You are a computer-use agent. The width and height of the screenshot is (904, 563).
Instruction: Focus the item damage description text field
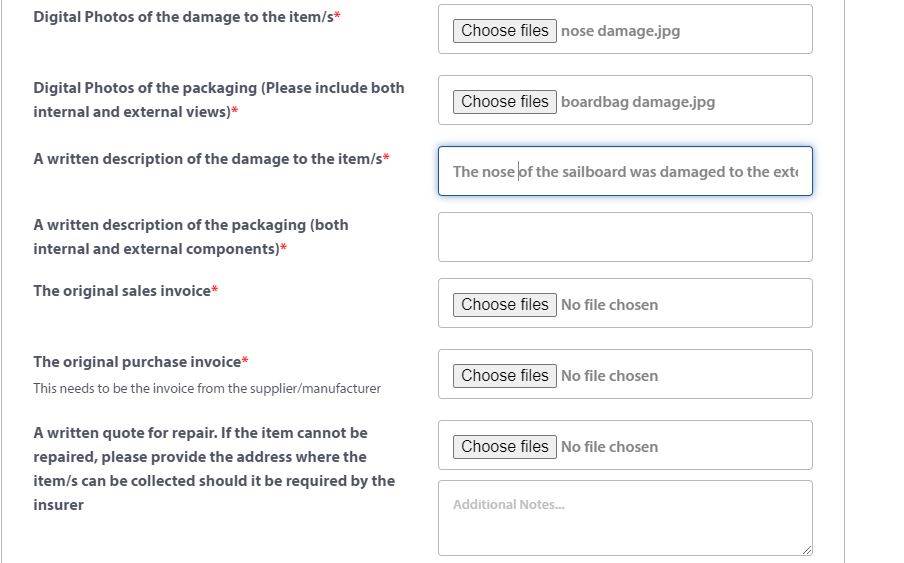[x=625, y=172]
